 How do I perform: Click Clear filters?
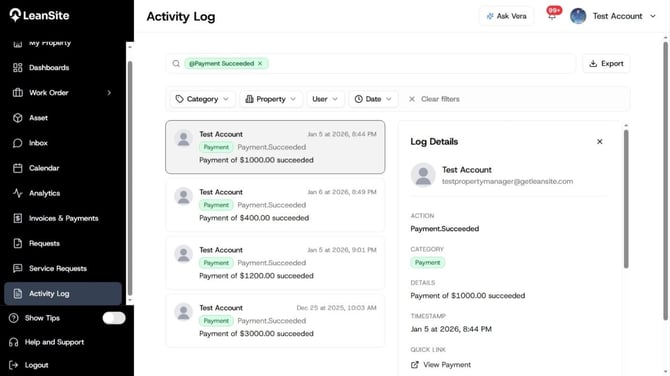pos(434,99)
